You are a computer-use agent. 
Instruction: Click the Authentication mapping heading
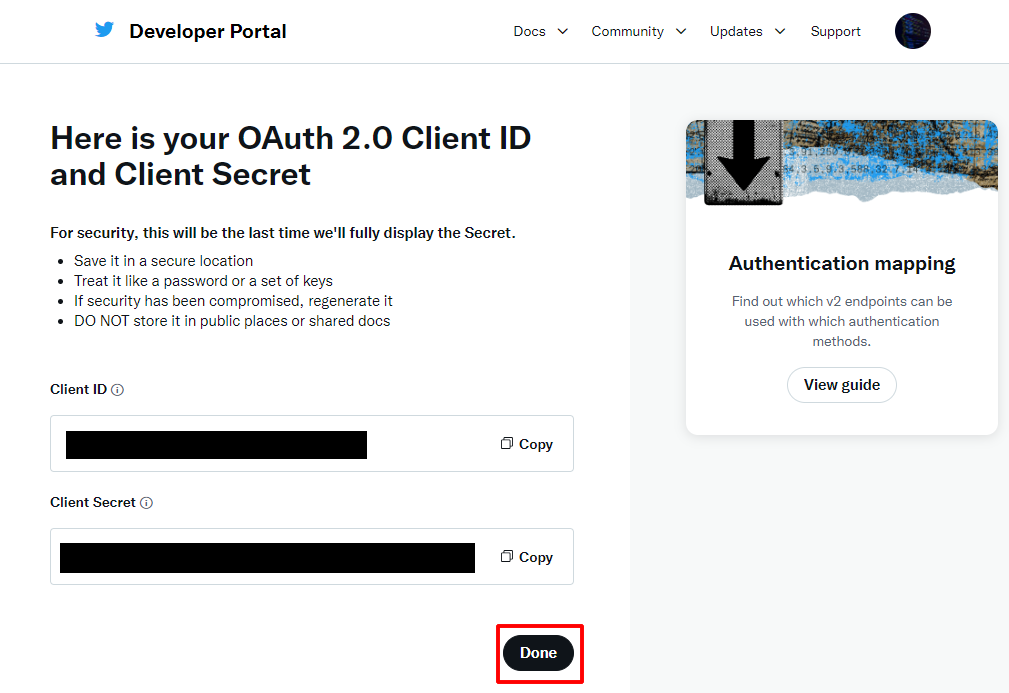point(842,264)
